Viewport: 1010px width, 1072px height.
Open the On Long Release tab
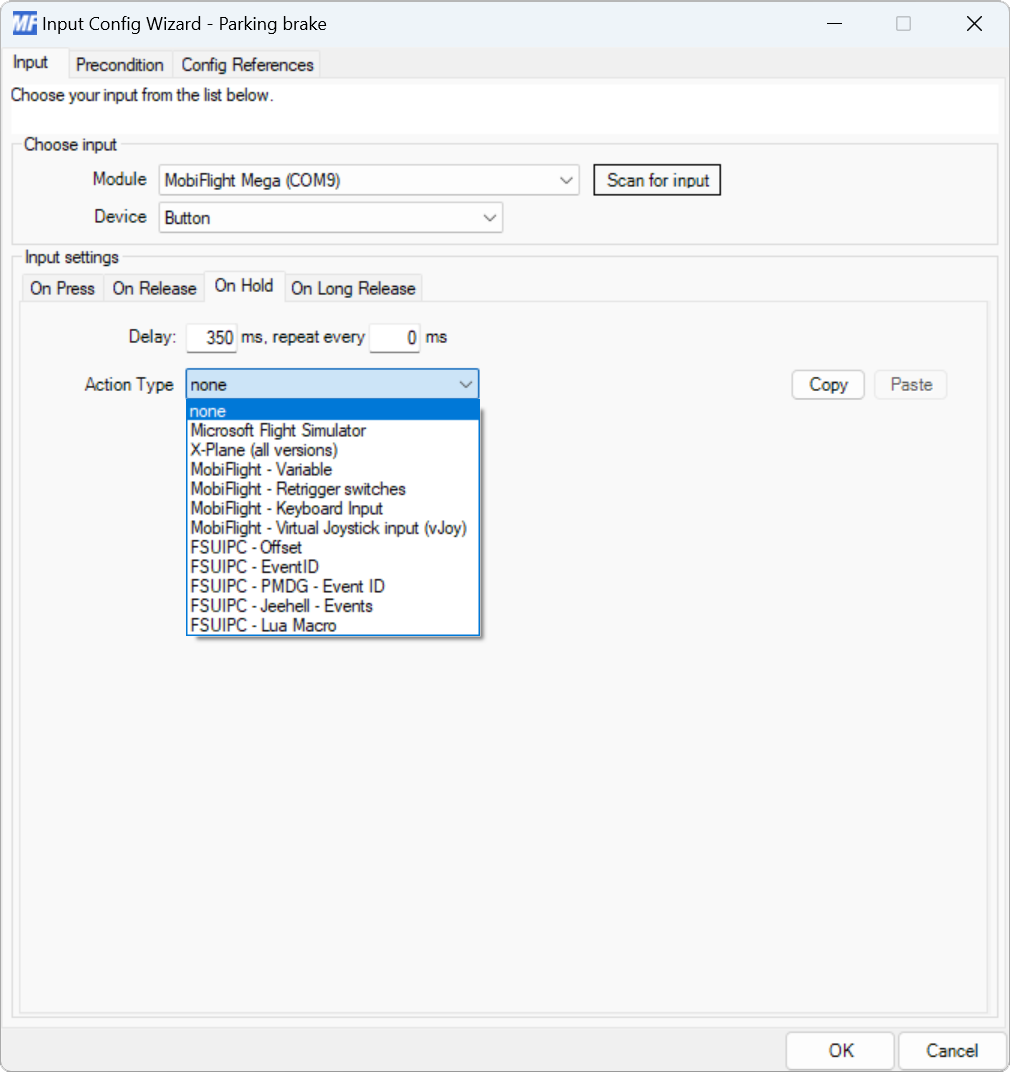click(x=353, y=288)
